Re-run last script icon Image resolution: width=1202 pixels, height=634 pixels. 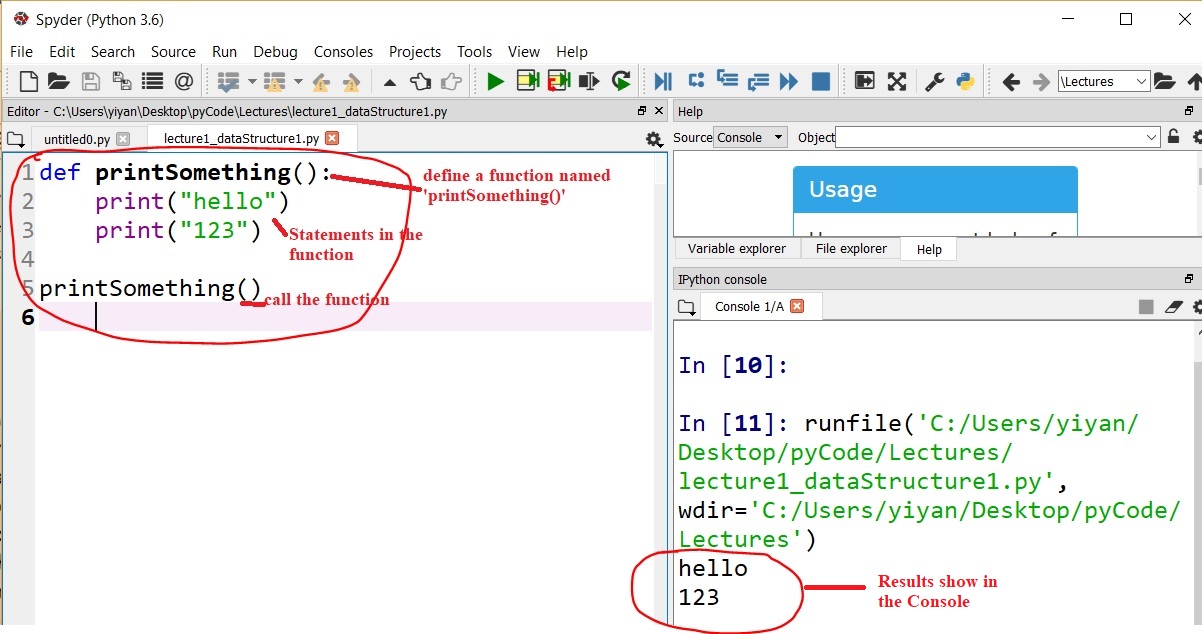point(621,81)
